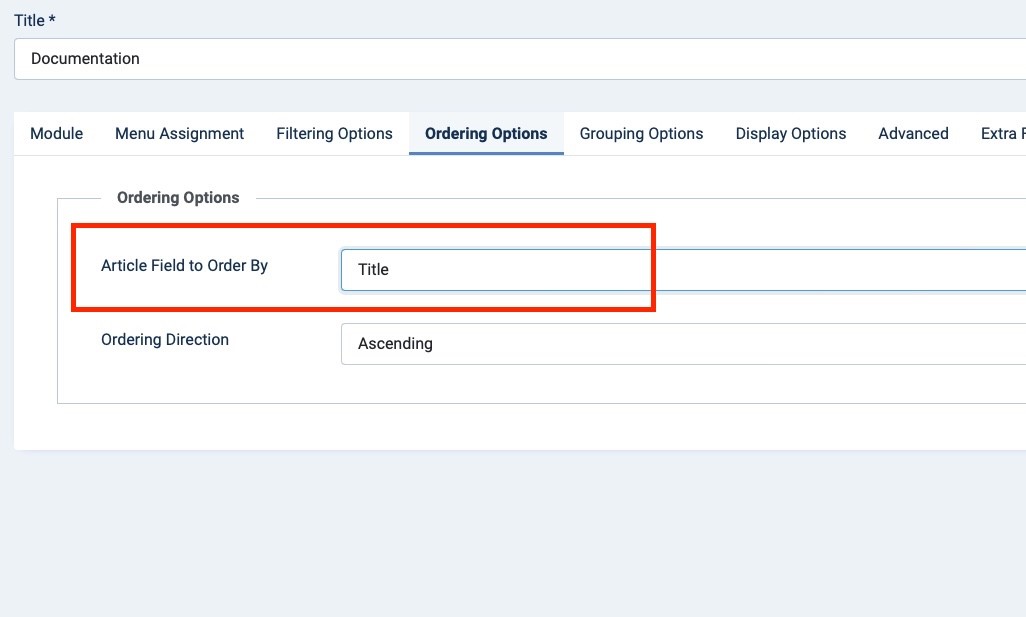
Task: Click the 'Title' value in the order-by selector
Action: [x=373, y=270]
